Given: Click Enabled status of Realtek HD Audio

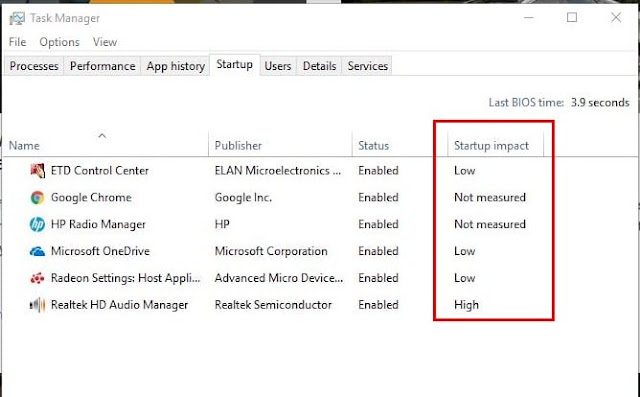Looking at the screenshot, I should pyautogui.click(x=378, y=305).
